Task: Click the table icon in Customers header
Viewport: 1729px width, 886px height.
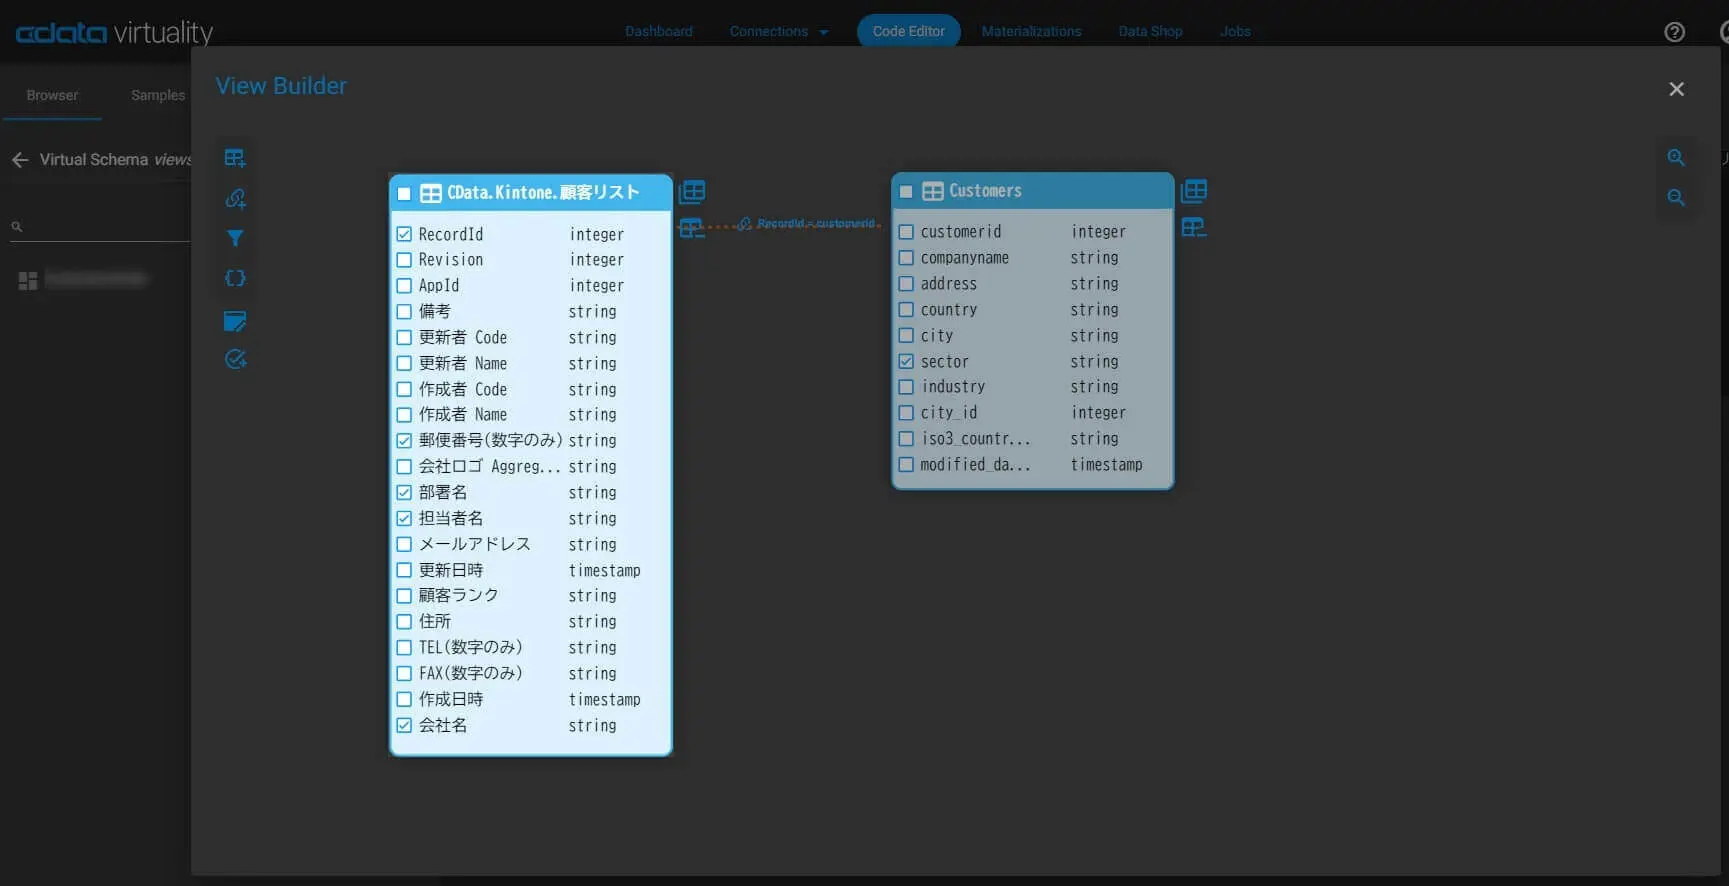Action: coord(933,191)
